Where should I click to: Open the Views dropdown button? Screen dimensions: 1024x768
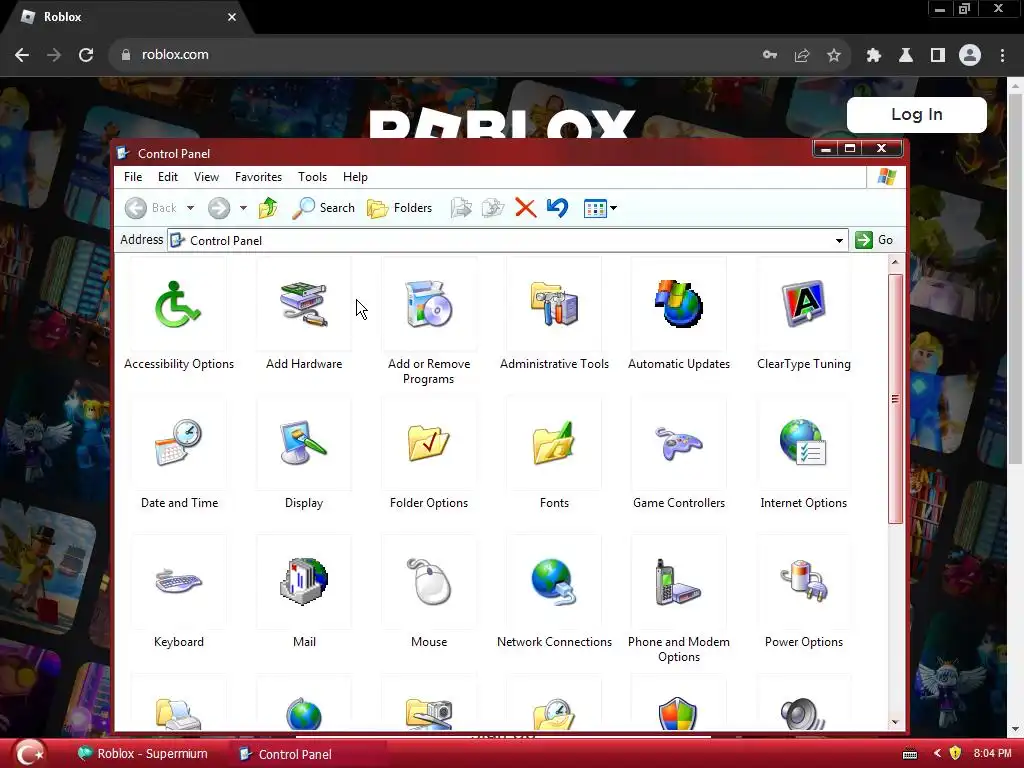click(x=600, y=208)
